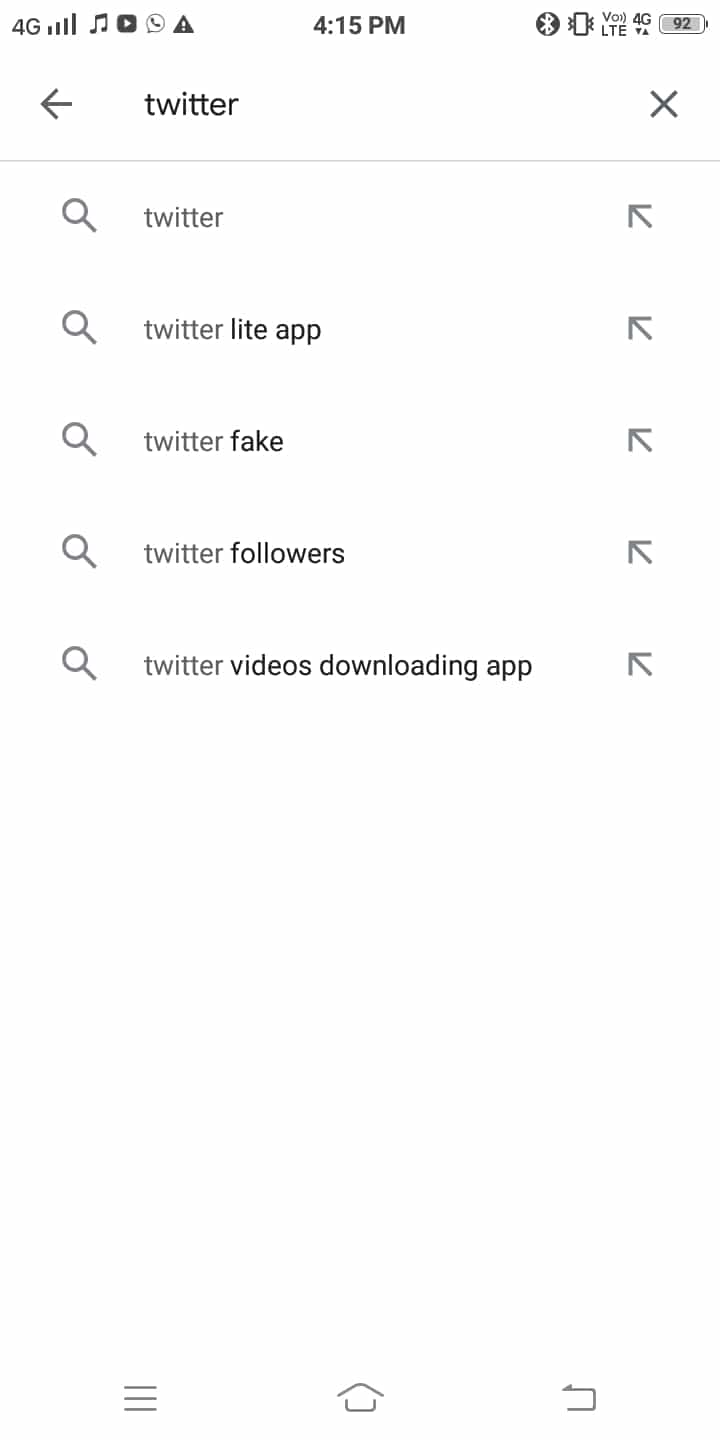This screenshot has height=1440, width=720.
Task: Tap the fill-in arrow for 'twitter videos downloading app'
Action: tap(640, 664)
